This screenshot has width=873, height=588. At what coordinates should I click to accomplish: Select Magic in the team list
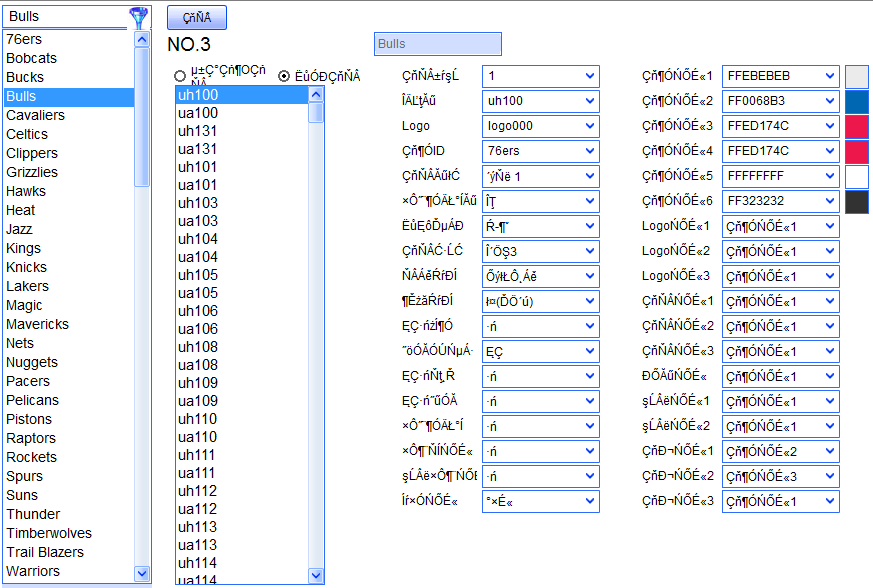point(68,305)
